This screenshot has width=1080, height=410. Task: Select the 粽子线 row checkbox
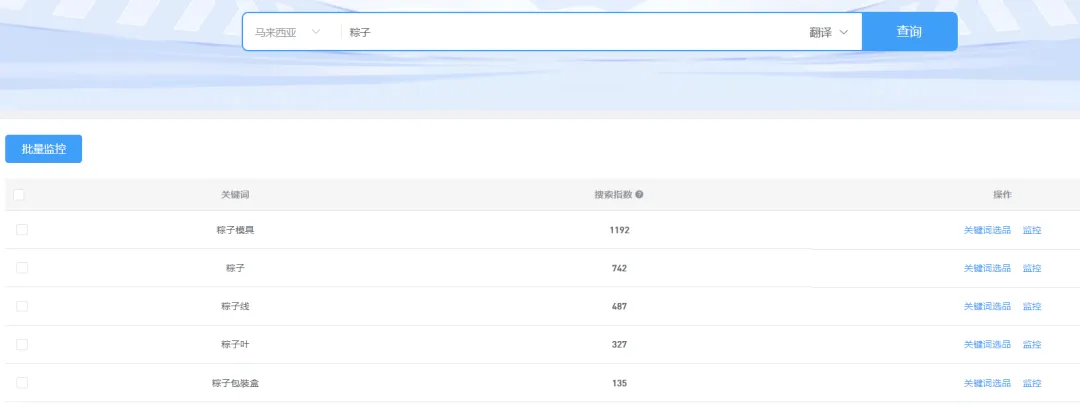pos(22,306)
